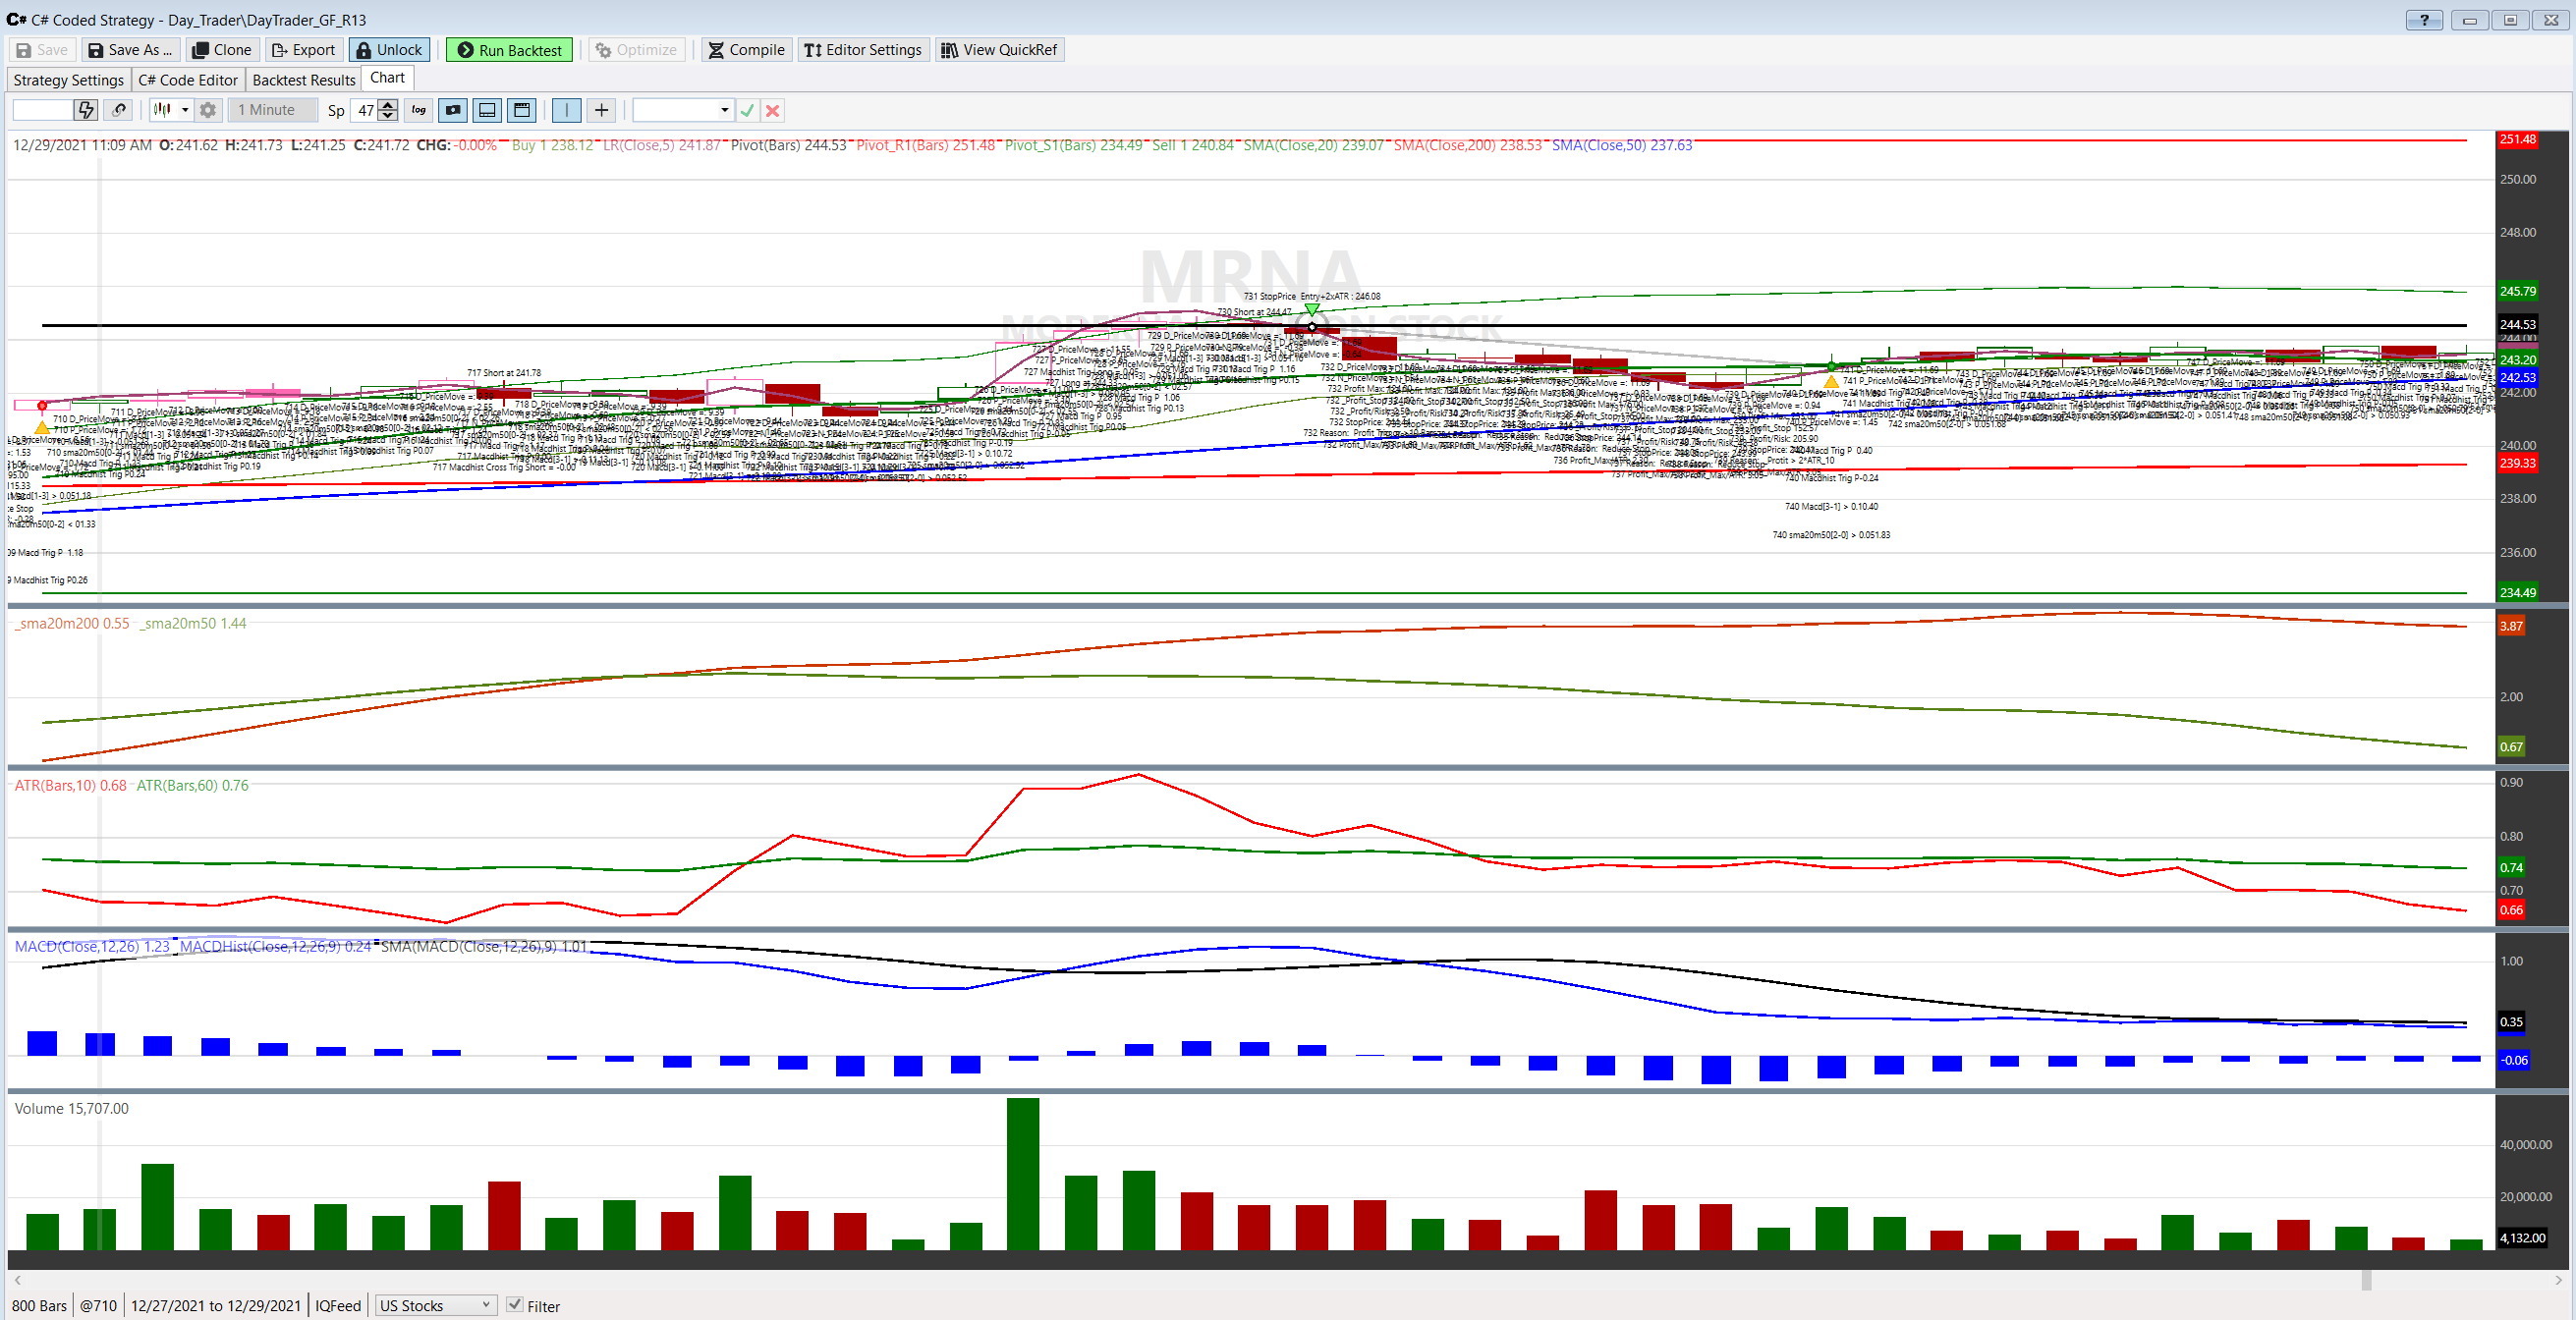Open the US Stocks market dropdown
This screenshot has height=1320, width=2576.
click(436, 1305)
